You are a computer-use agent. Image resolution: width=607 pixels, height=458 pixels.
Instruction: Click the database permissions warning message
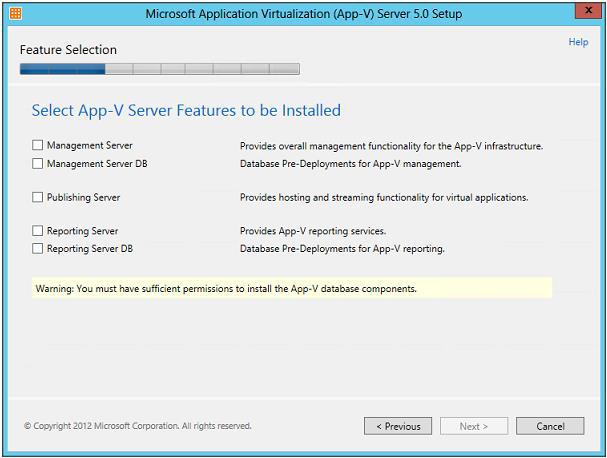(x=226, y=288)
